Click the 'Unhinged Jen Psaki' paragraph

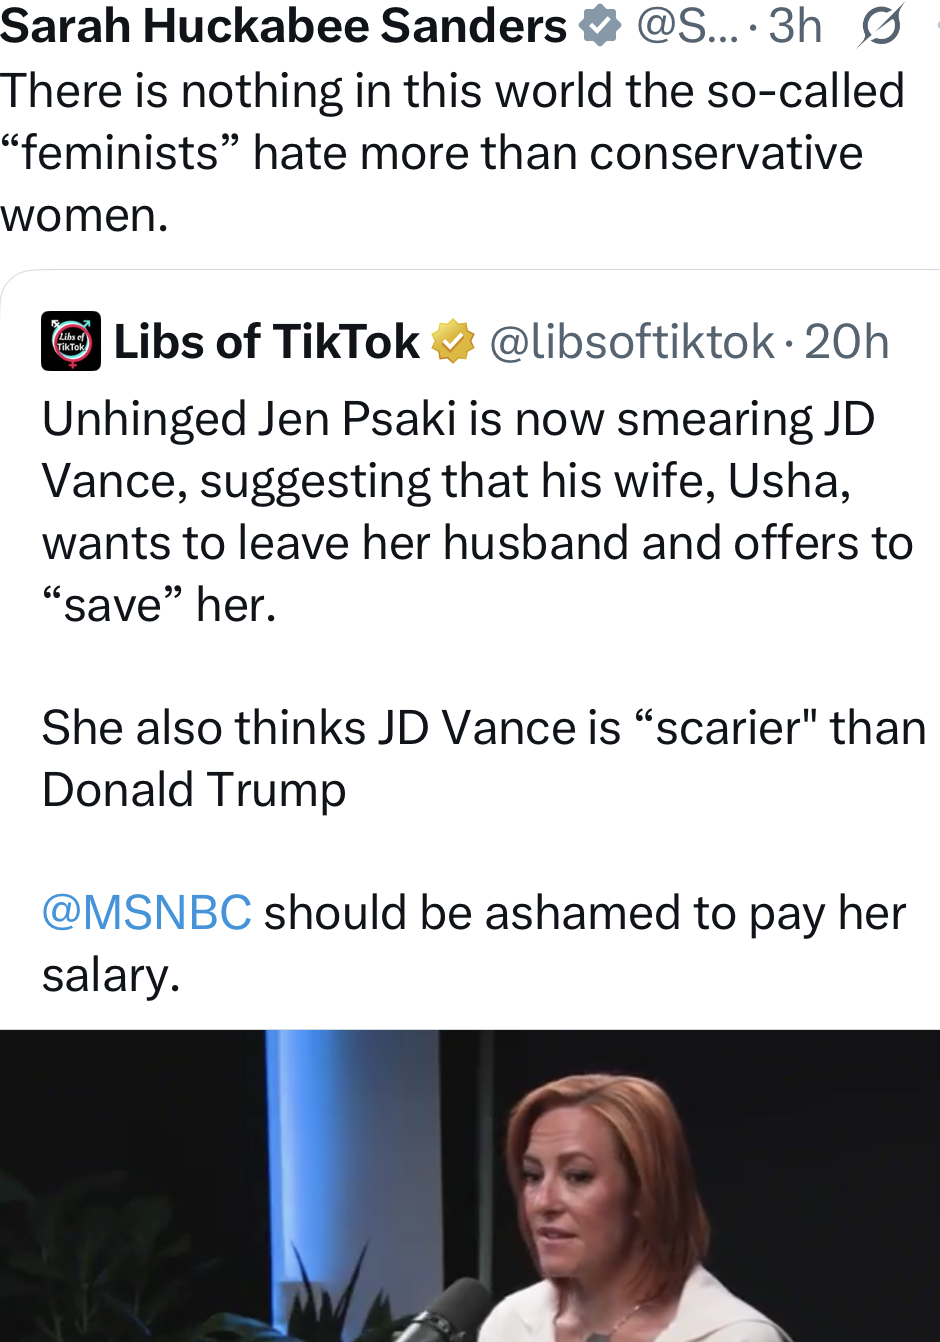point(470,510)
